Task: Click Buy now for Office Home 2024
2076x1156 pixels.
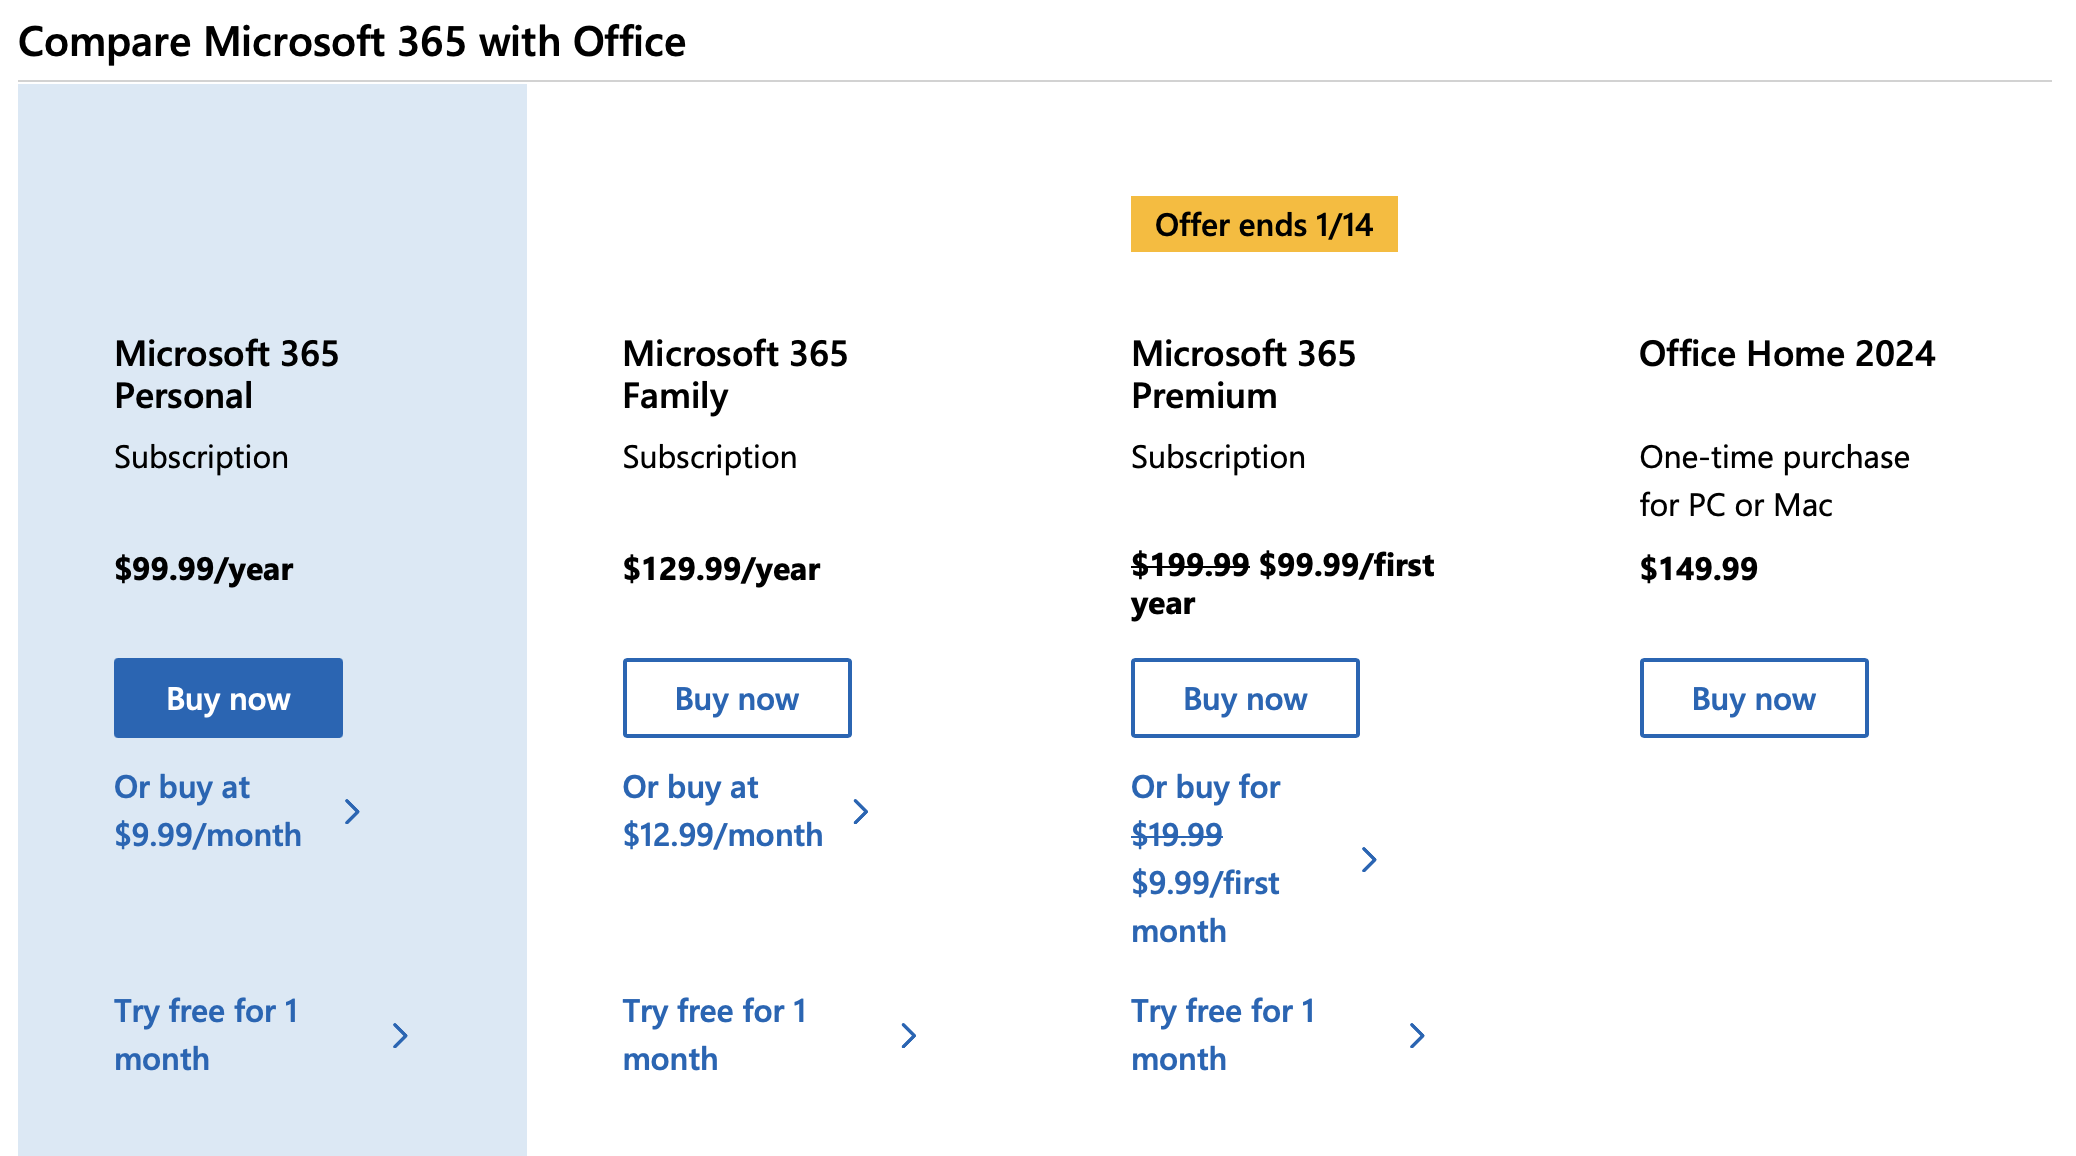Action: click(1754, 698)
